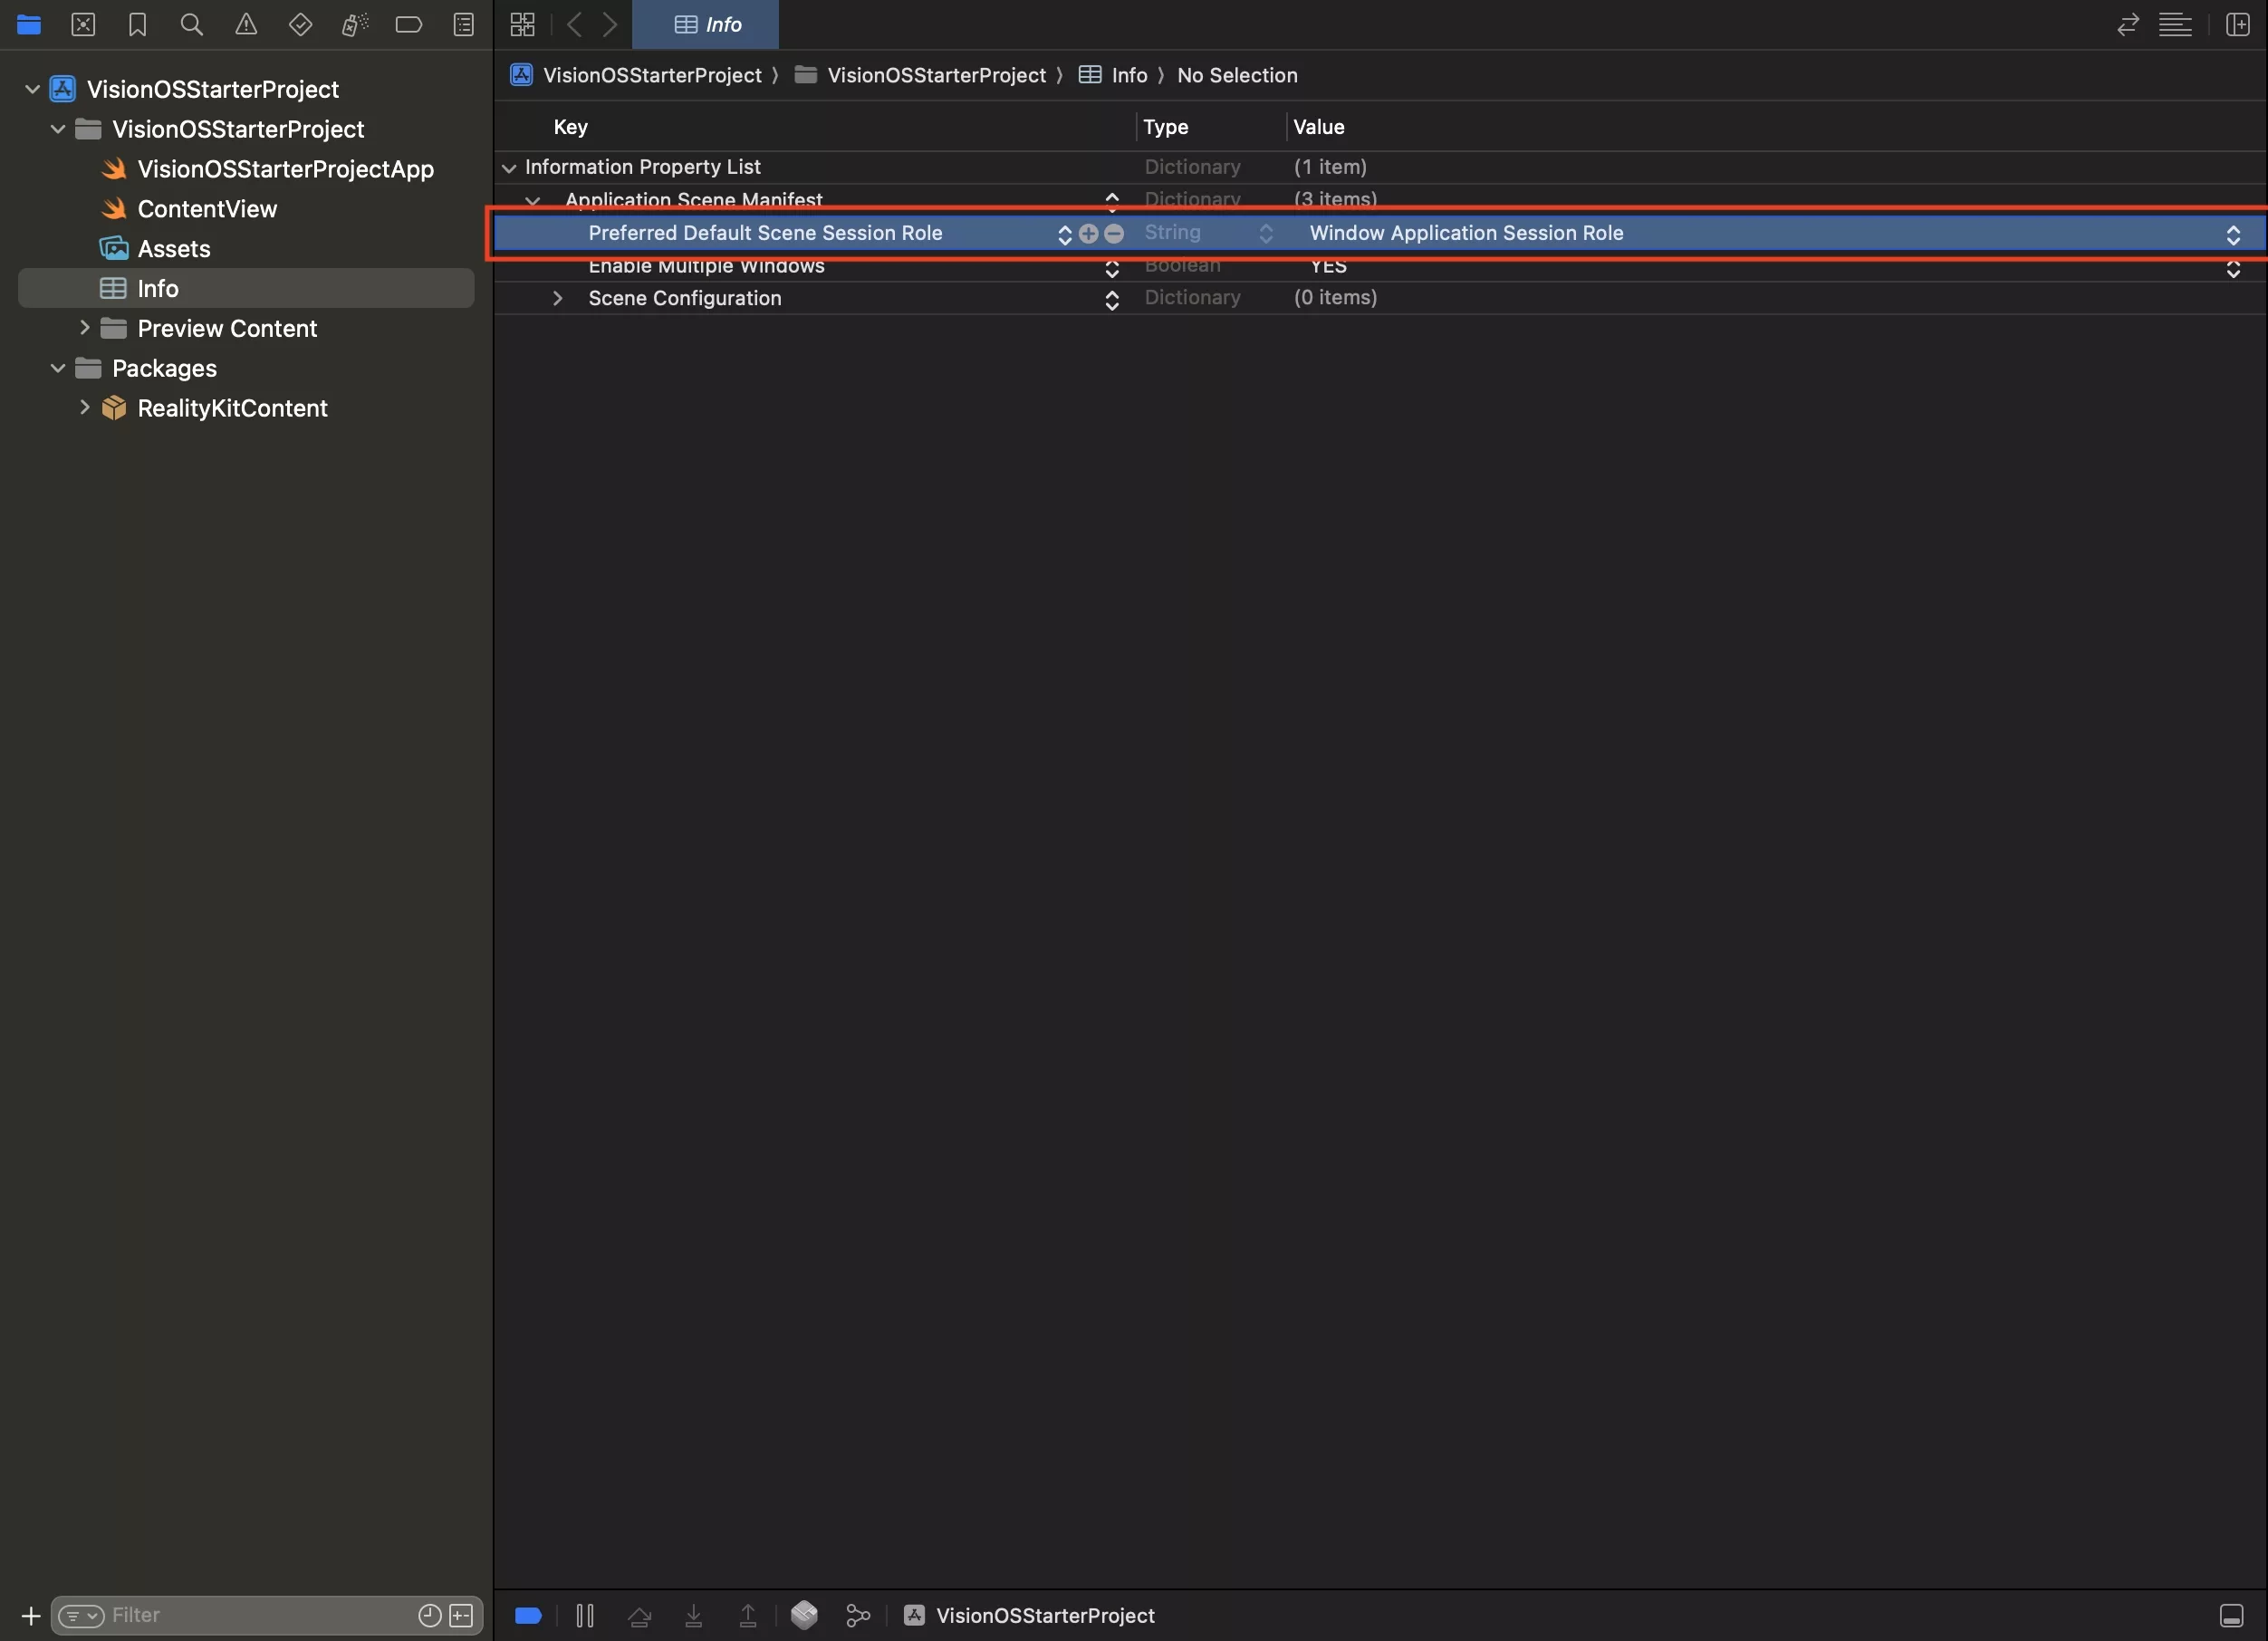Toggle source-control status files filter
Screen dimensions: 2268x1641
[x=461, y=1615]
